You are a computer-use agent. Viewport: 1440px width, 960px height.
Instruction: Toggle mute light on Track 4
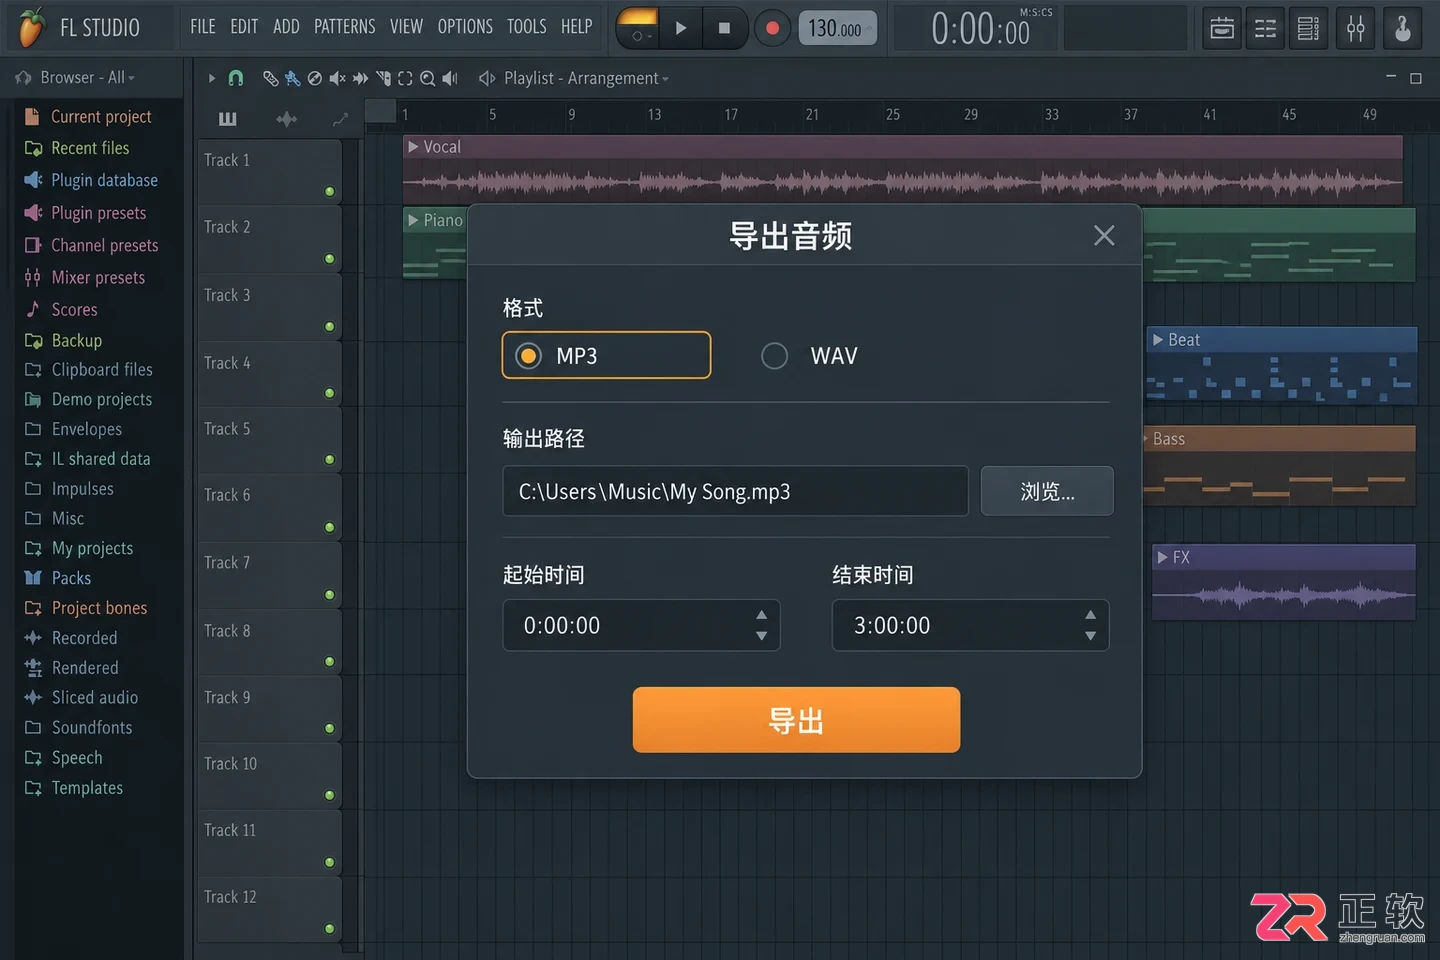[329, 393]
